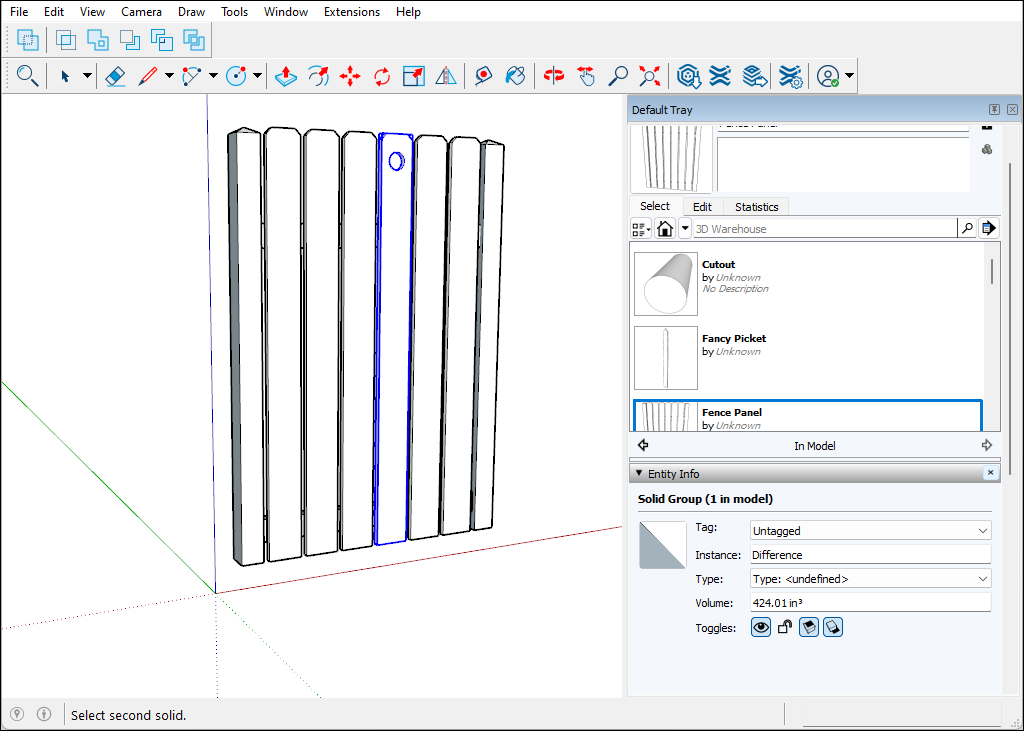Select the Move tool
The height and width of the screenshot is (731, 1024).
click(349, 75)
